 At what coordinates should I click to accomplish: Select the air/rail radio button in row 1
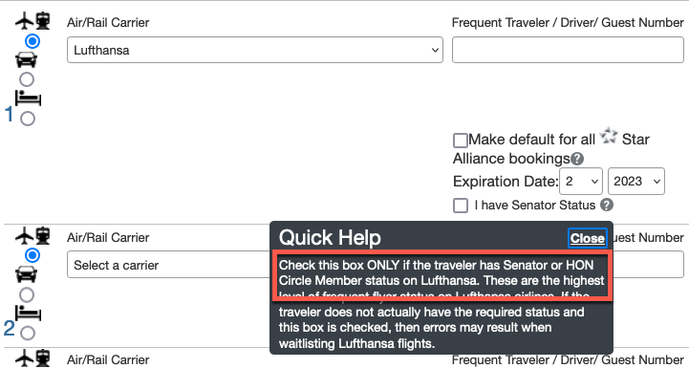coord(32,41)
